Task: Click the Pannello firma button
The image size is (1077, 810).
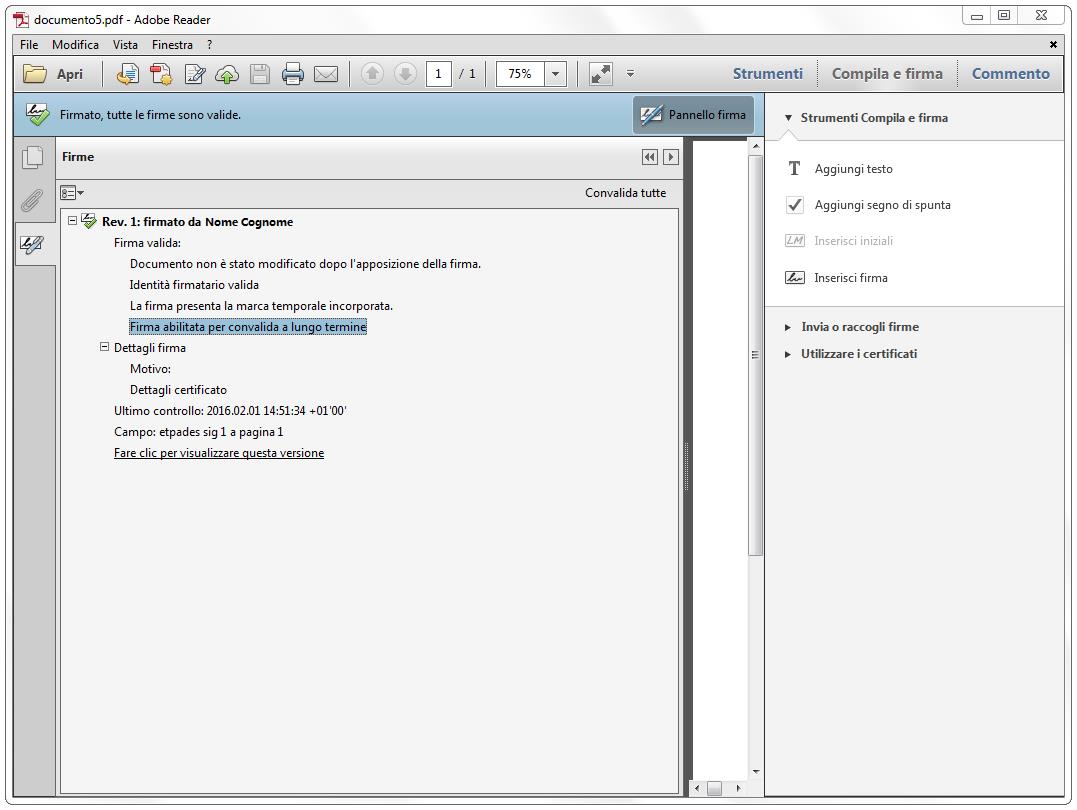Action: tap(693, 115)
